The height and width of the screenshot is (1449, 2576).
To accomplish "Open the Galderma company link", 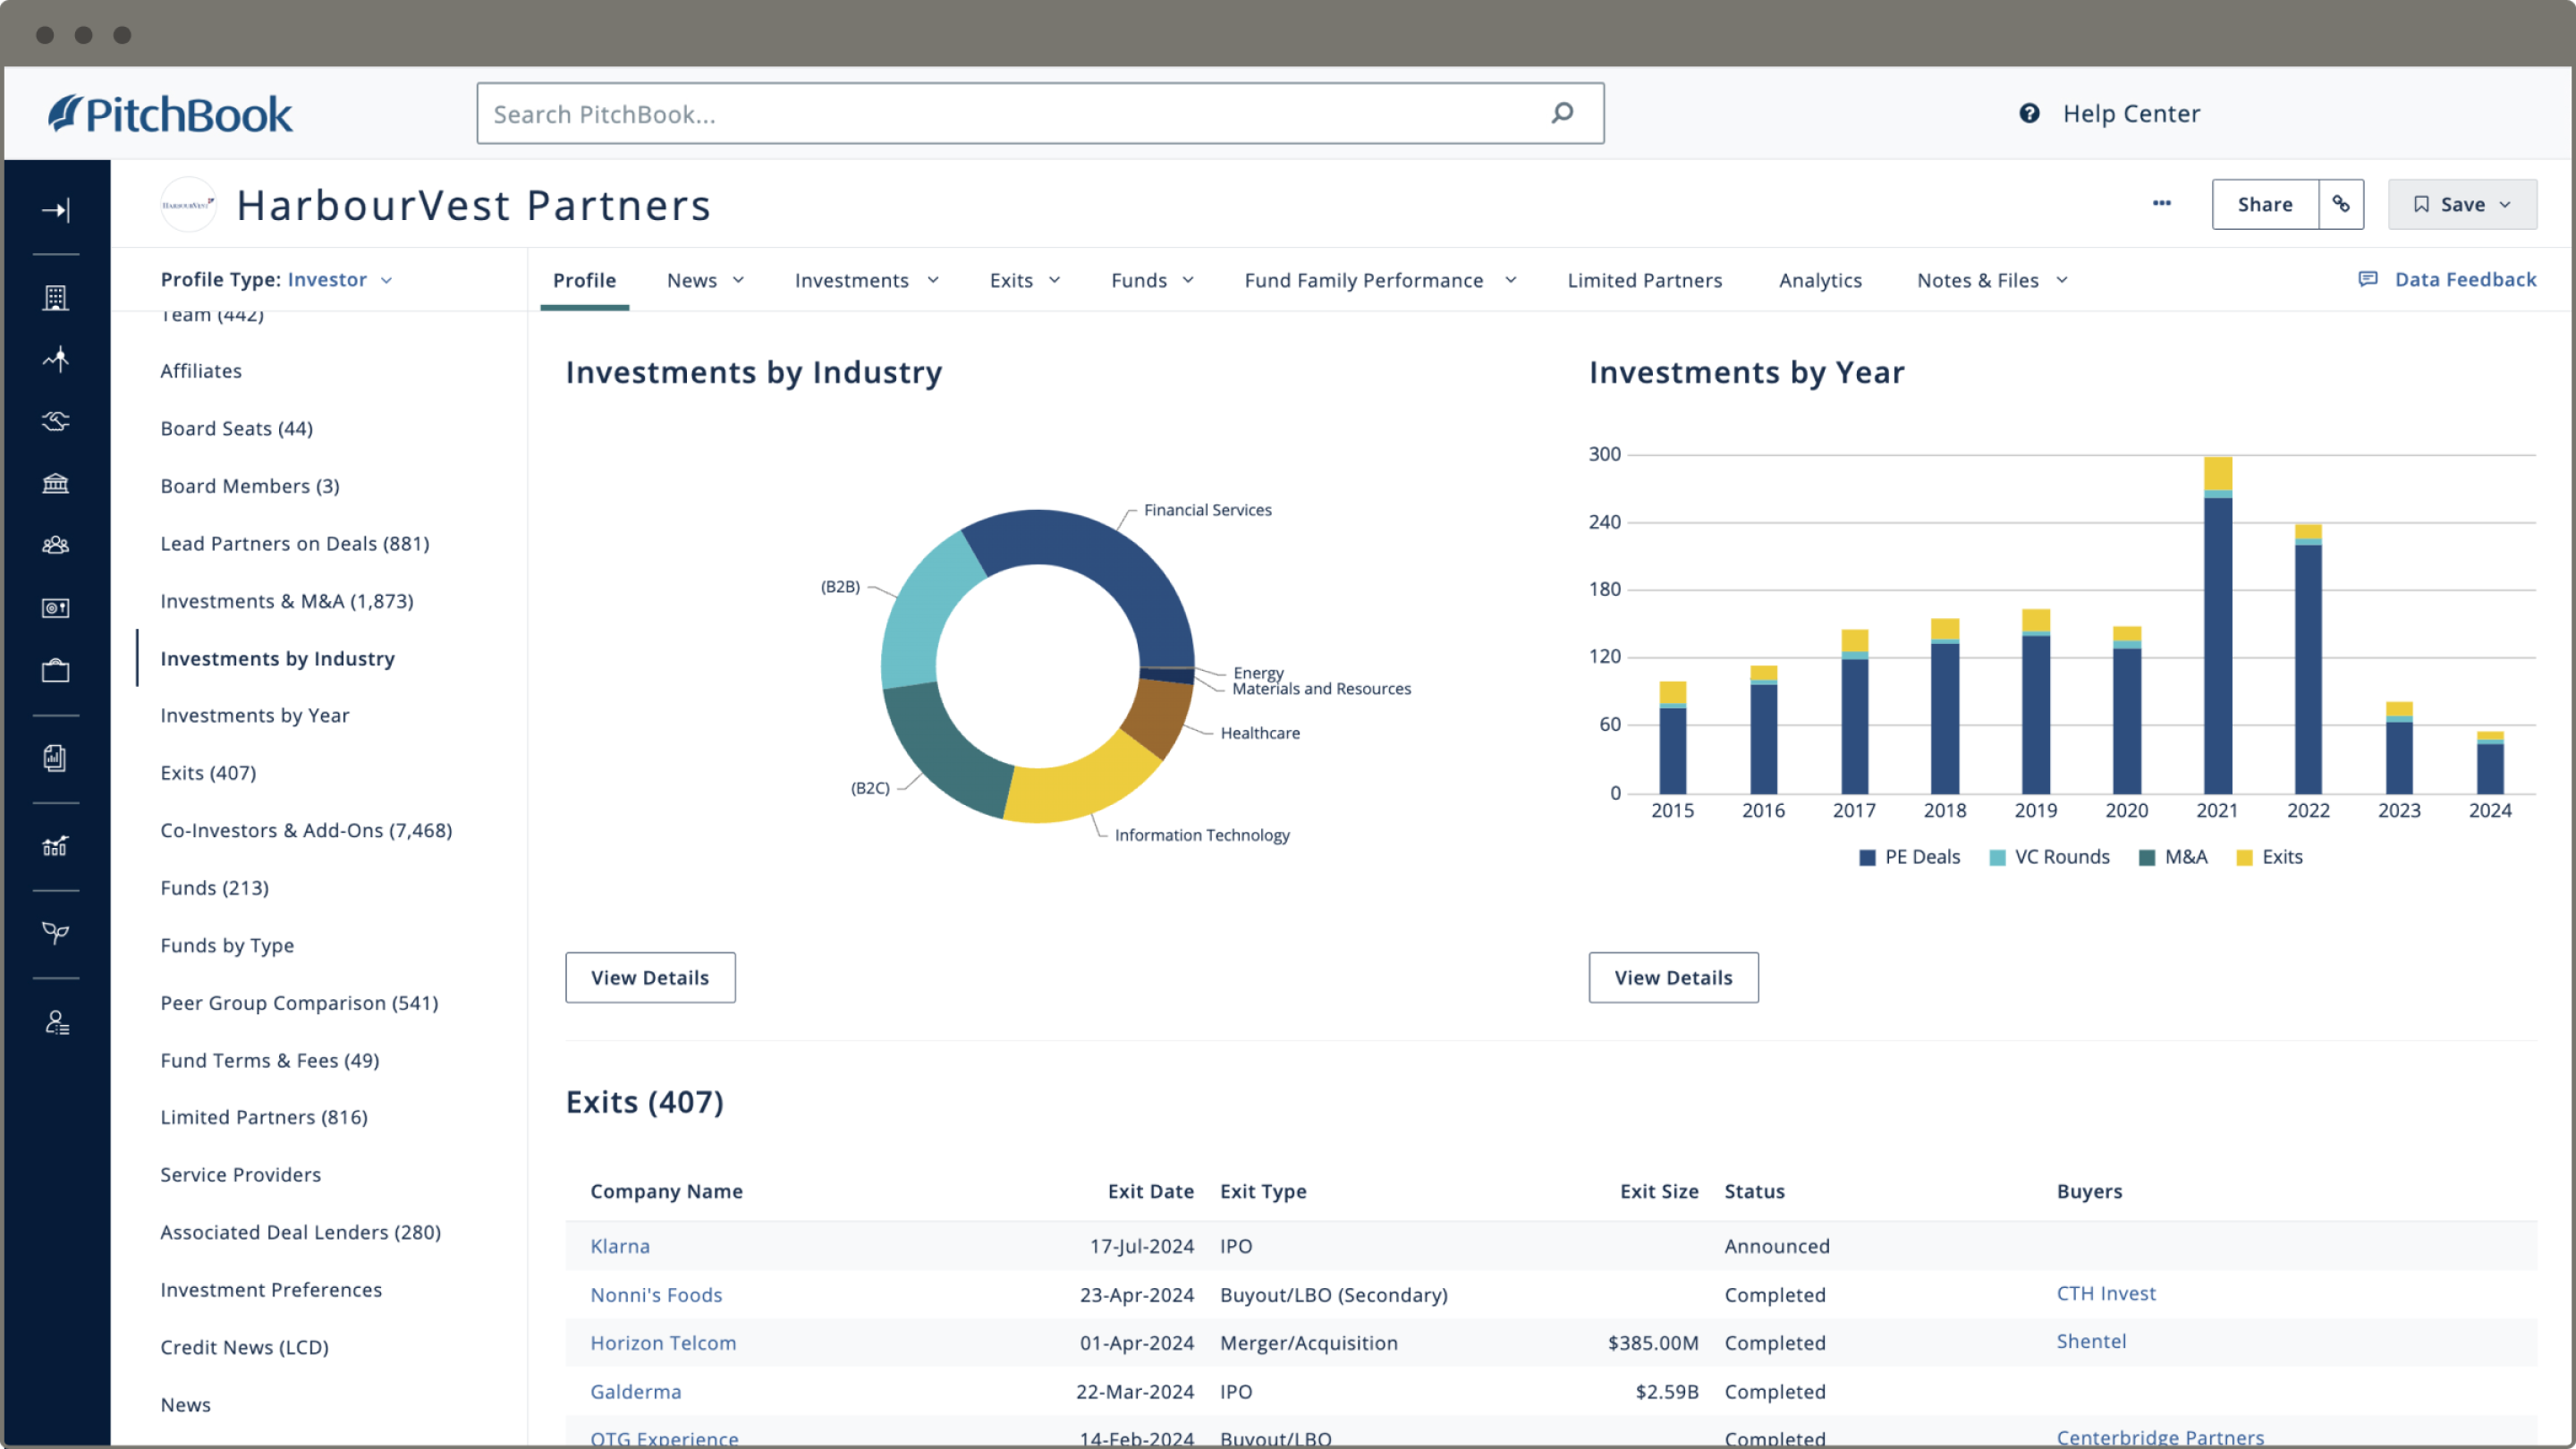I will 635,1392.
